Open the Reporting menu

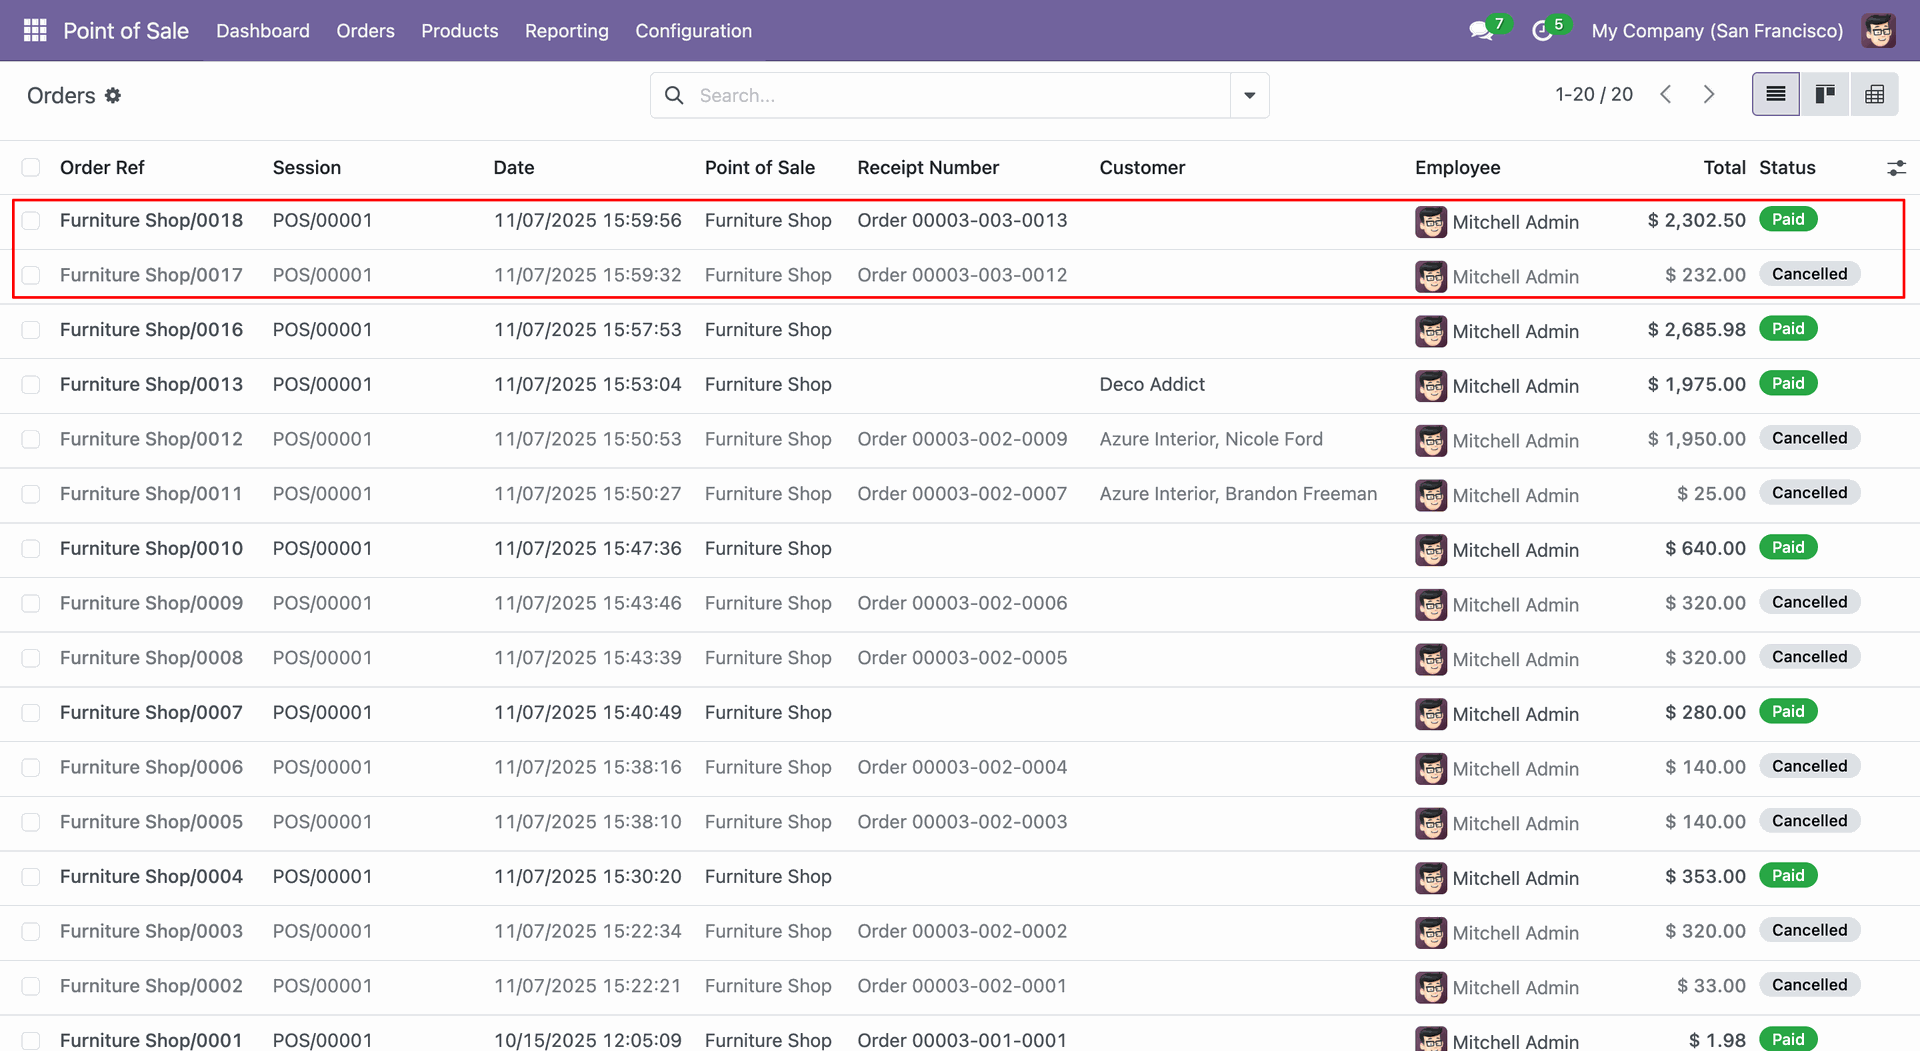pyautogui.click(x=566, y=31)
